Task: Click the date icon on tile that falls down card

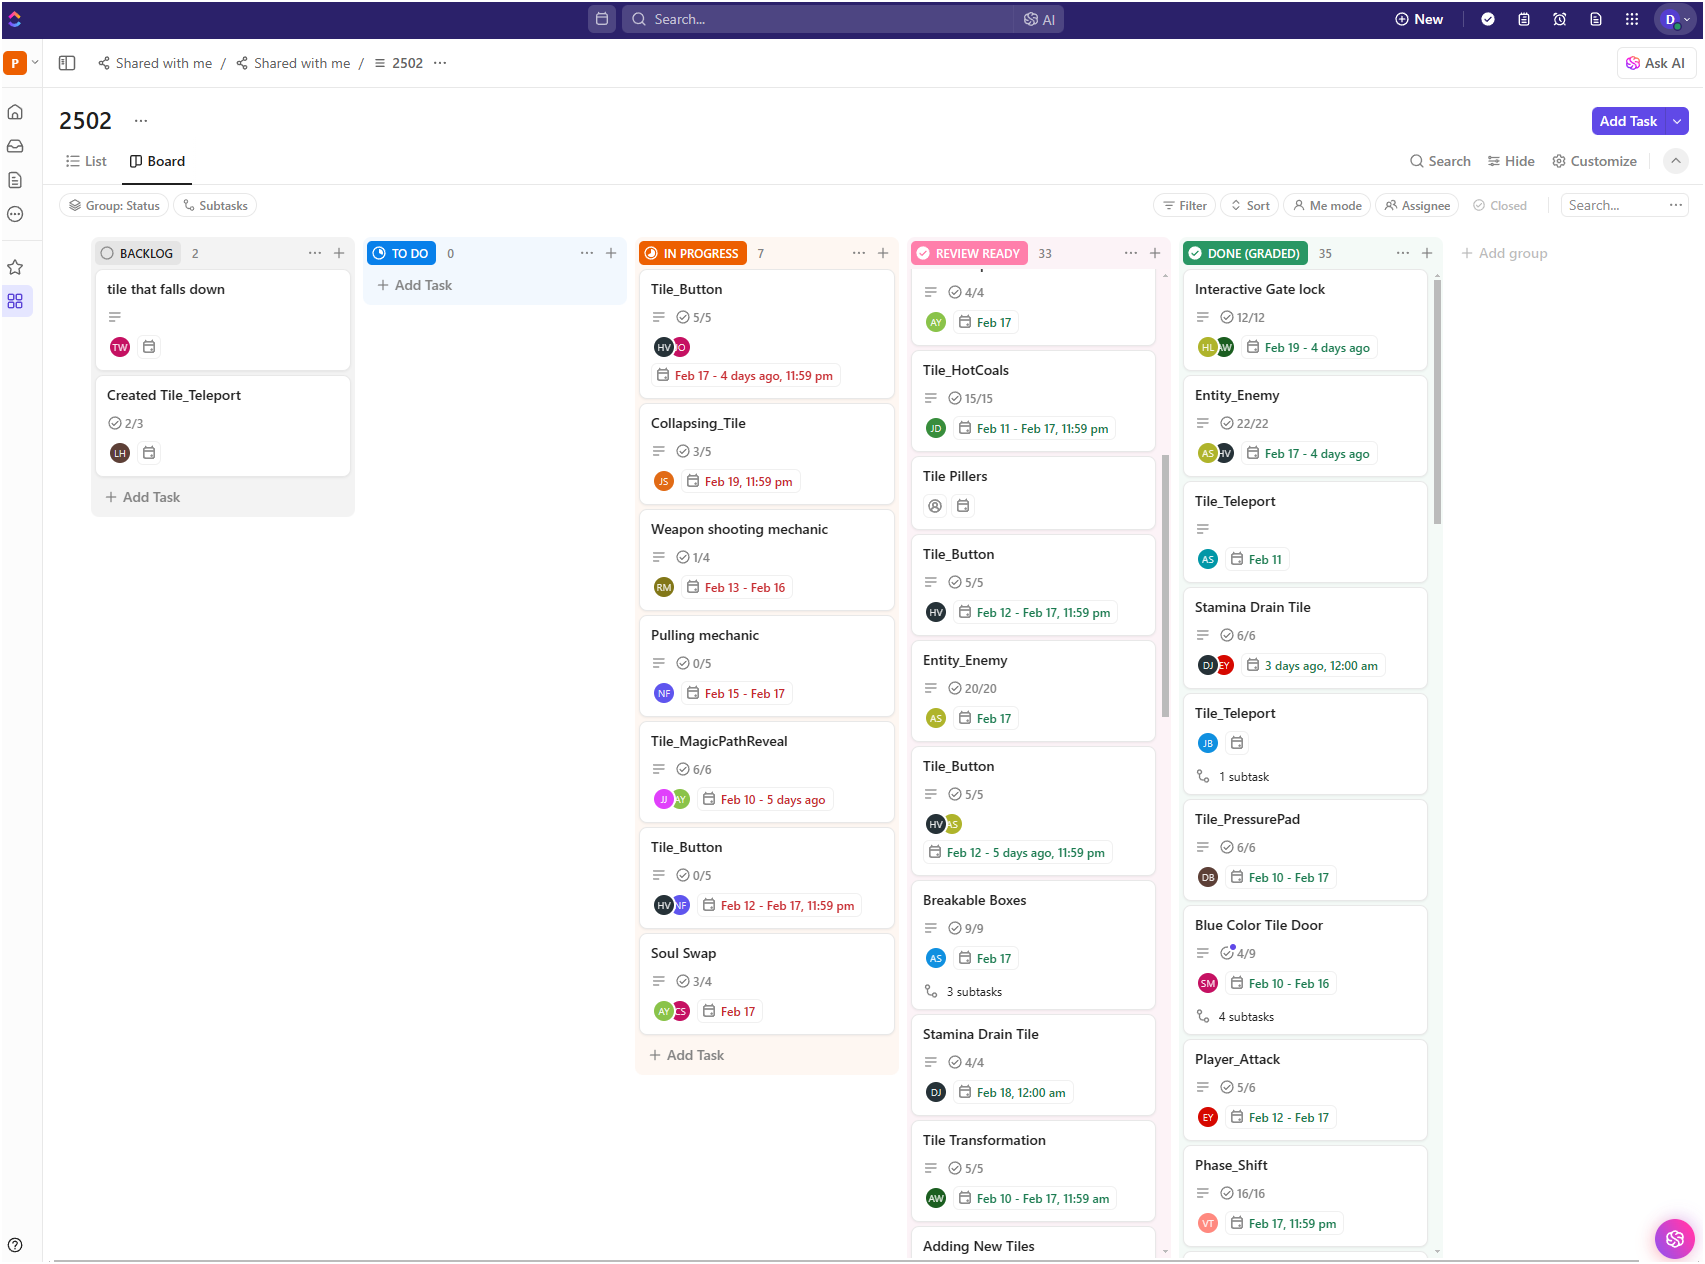Action: coord(149,347)
